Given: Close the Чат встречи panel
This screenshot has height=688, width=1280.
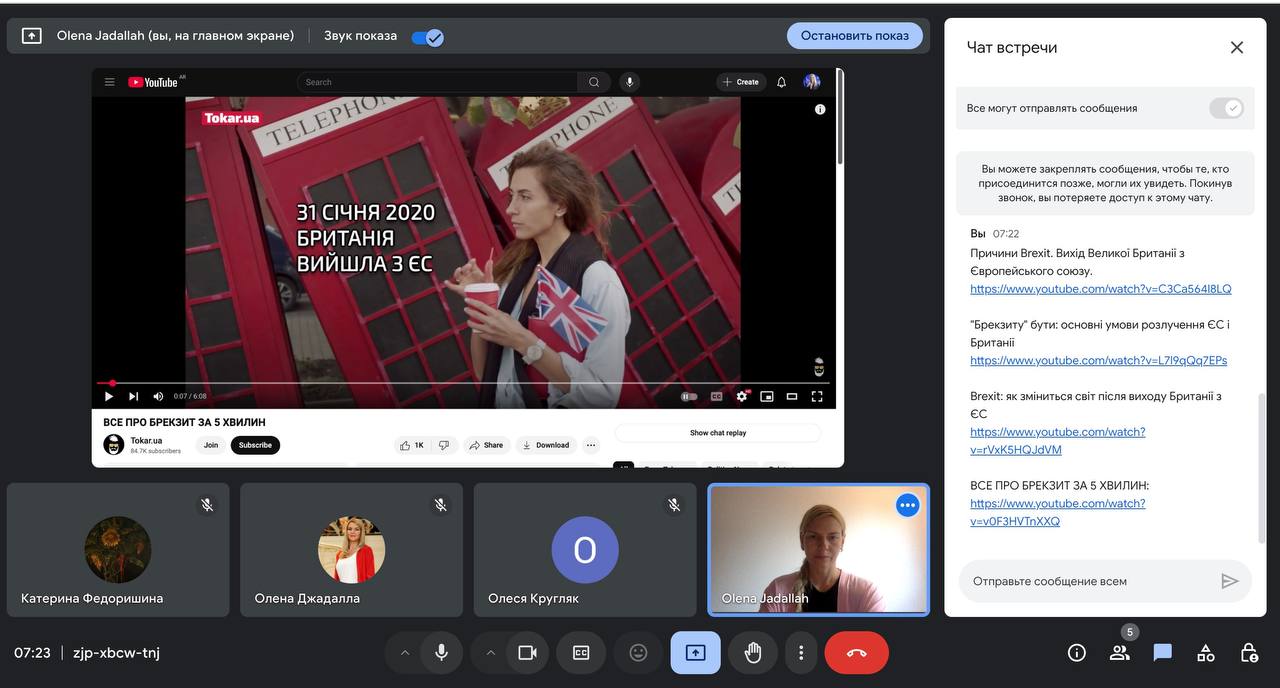Looking at the screenshot, I should pos(1237,47).
